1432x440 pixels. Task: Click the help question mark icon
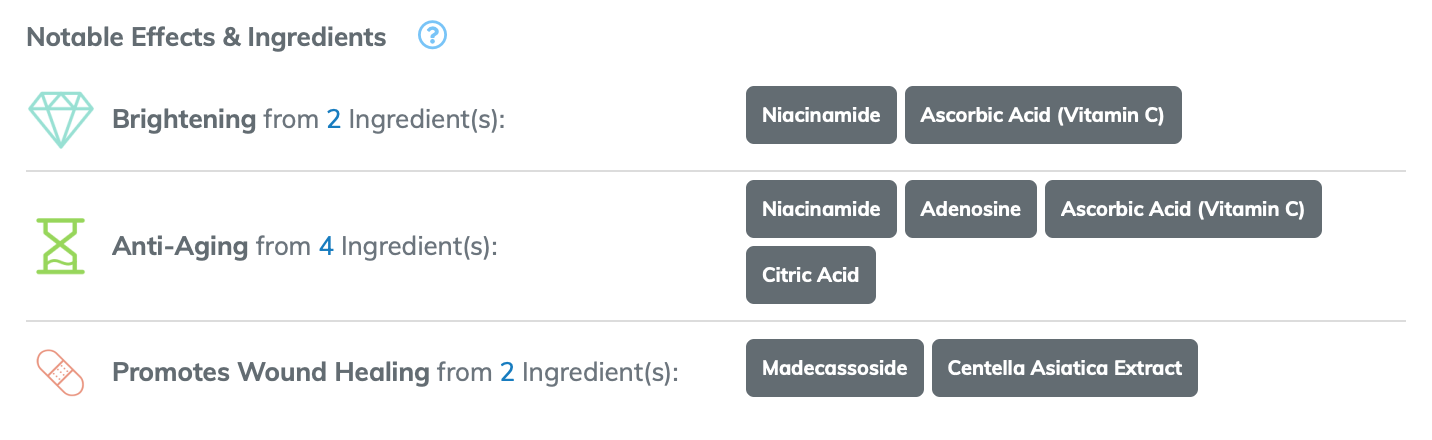[x=432, y=37]
